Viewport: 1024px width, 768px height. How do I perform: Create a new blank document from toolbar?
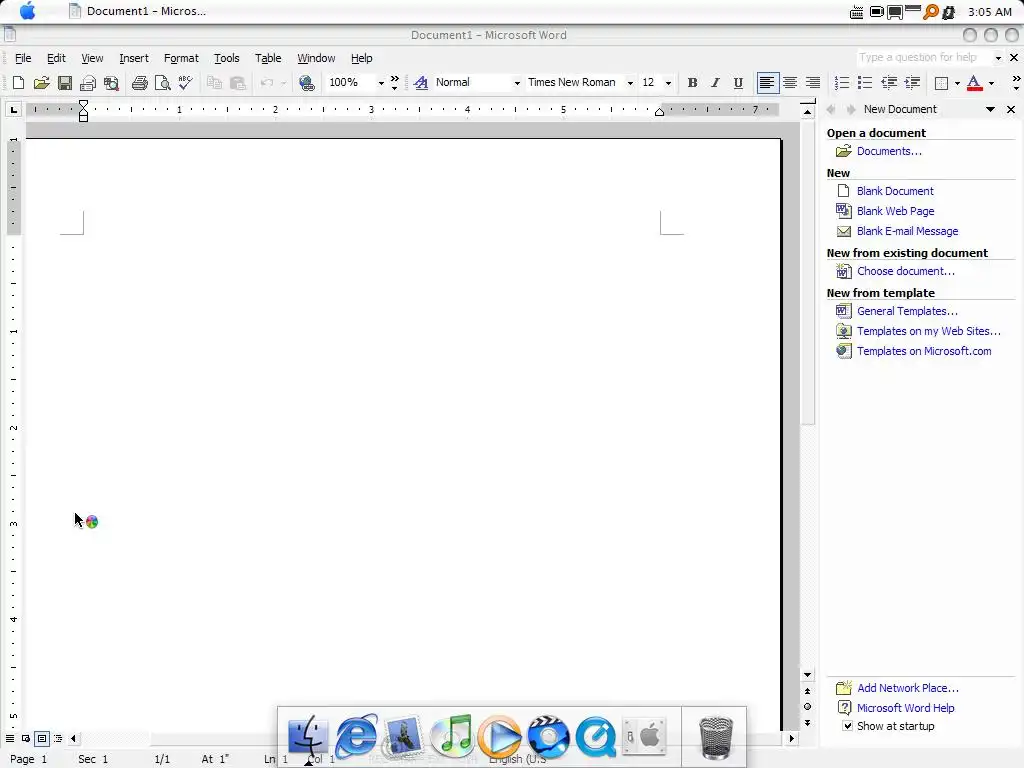18,83
